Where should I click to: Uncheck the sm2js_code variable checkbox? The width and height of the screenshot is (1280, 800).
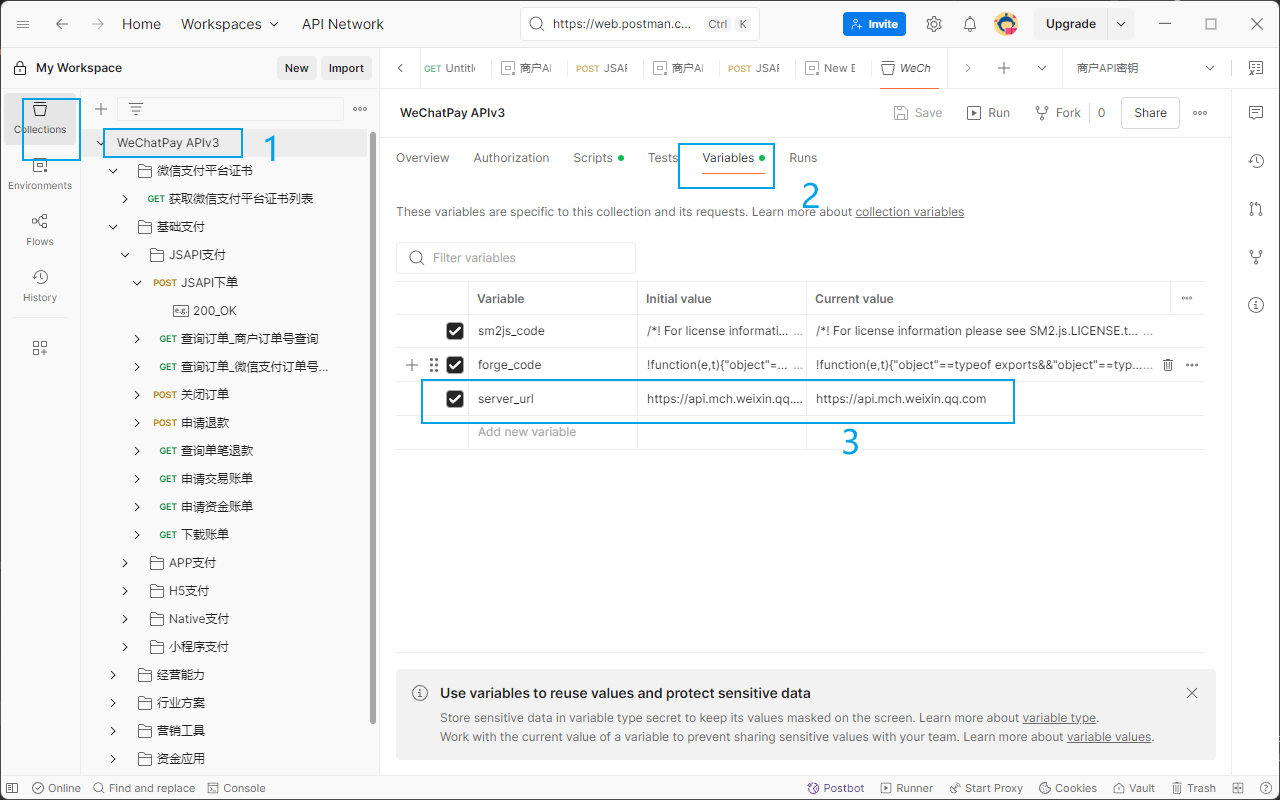tap(455, 331)
